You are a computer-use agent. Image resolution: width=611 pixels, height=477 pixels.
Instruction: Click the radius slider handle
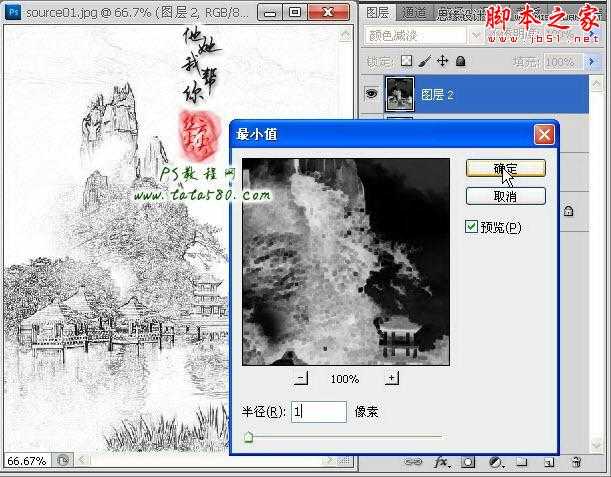tap(248, 437)
